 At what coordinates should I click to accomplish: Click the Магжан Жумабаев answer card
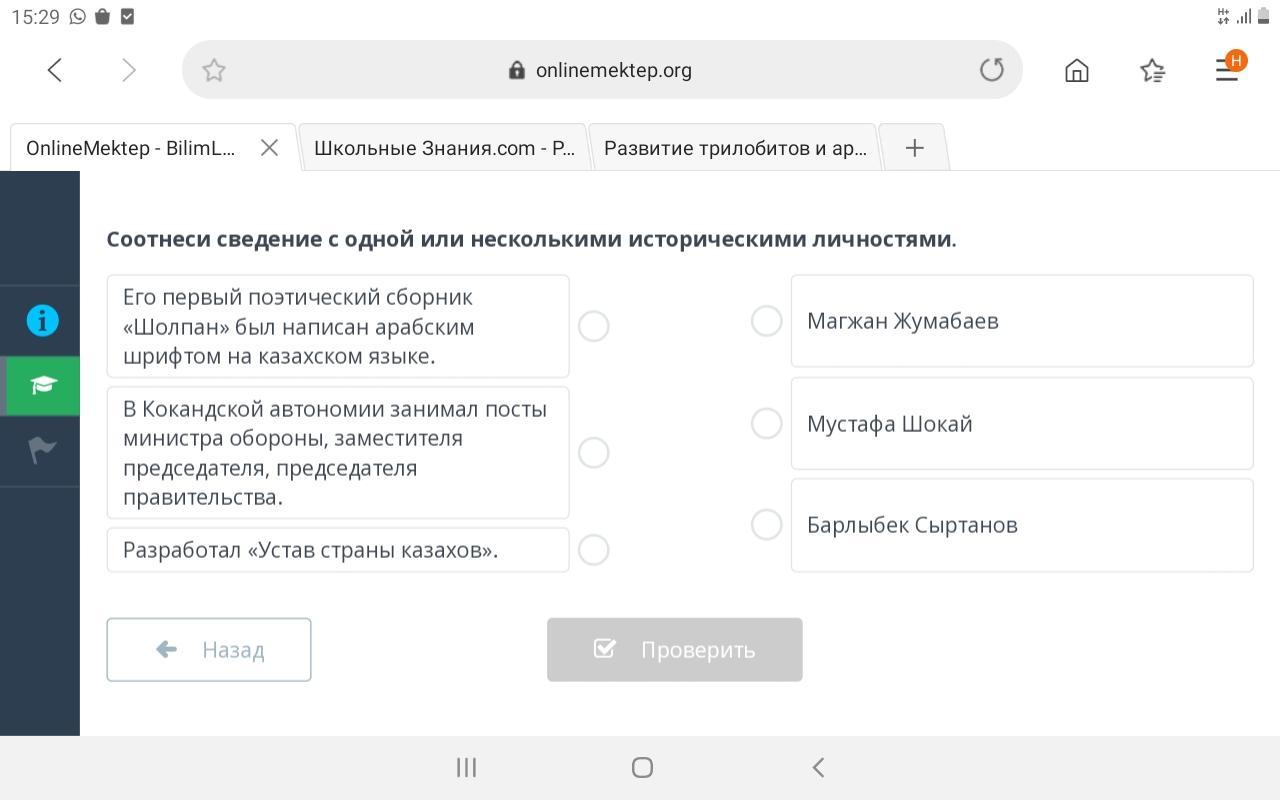coord(1022,321)
